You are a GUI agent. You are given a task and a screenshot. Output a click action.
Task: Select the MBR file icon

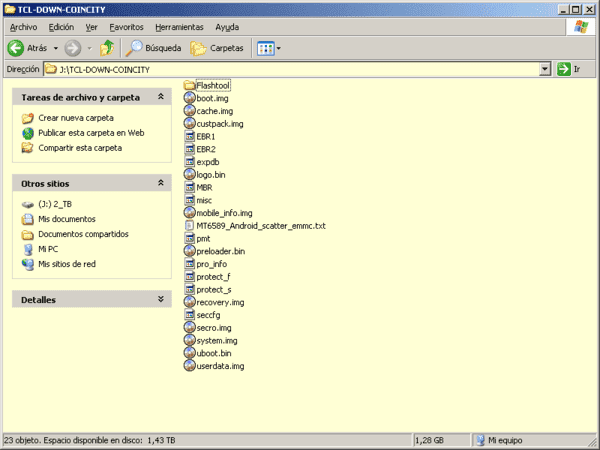[189, 187]
